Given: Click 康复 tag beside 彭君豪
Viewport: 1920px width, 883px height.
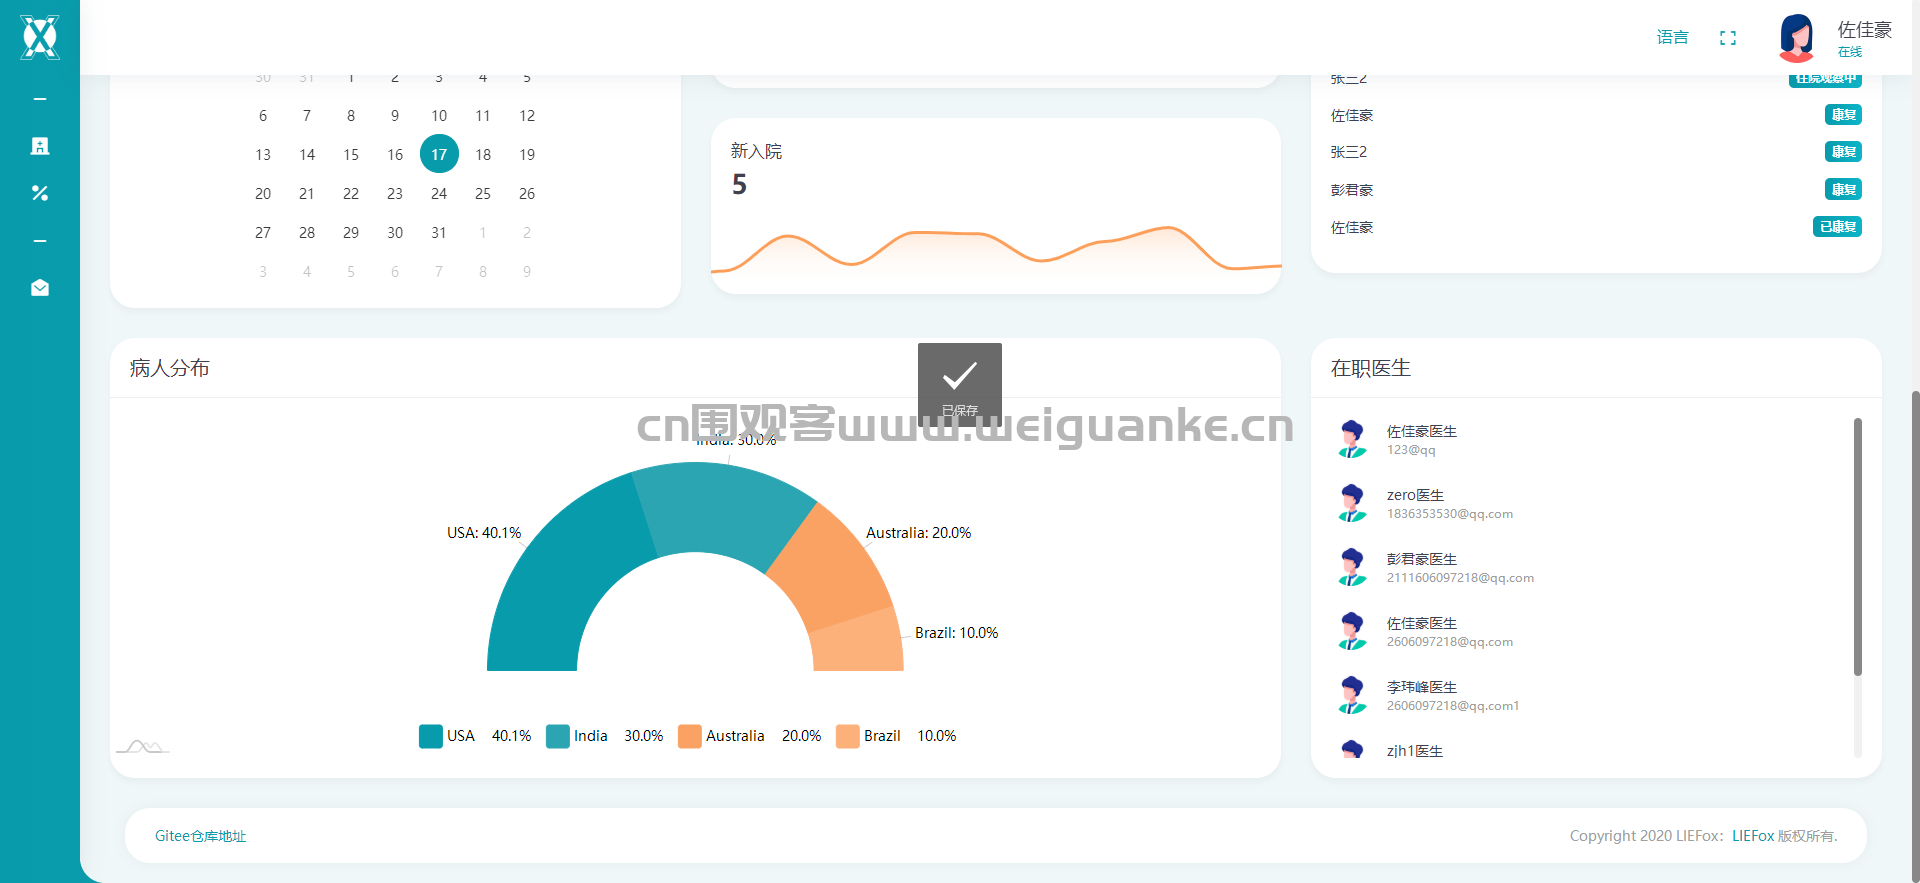Looking at the screenshot, I should click(1843, 189).
